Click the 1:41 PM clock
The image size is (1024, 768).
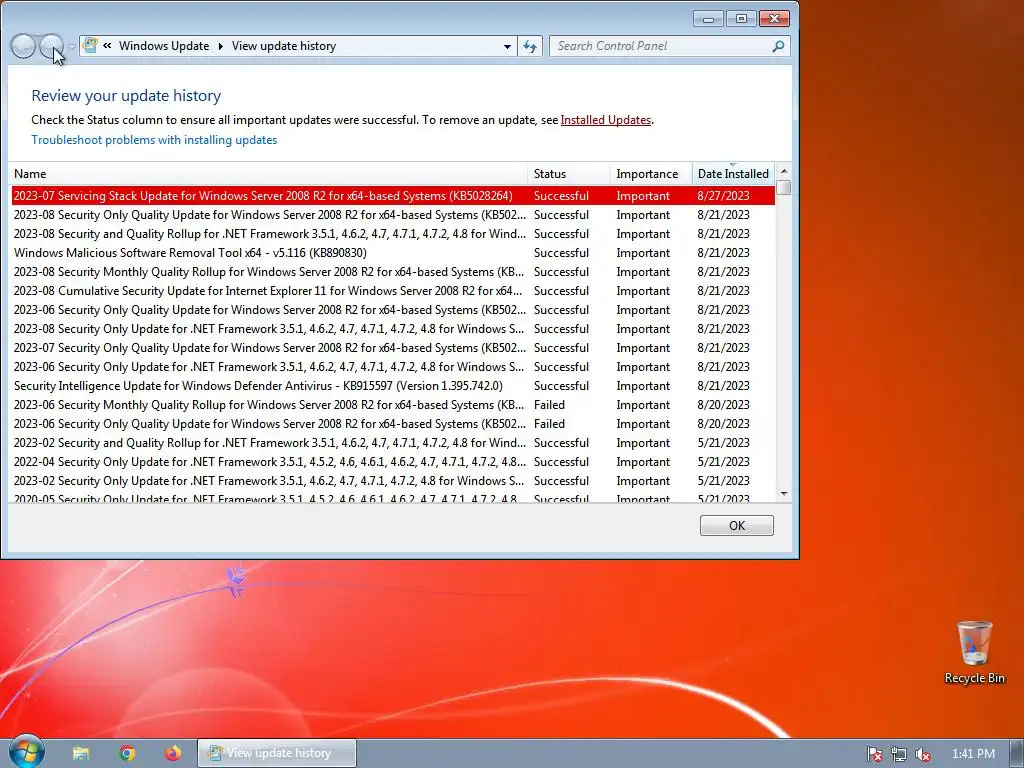(973, 754)
